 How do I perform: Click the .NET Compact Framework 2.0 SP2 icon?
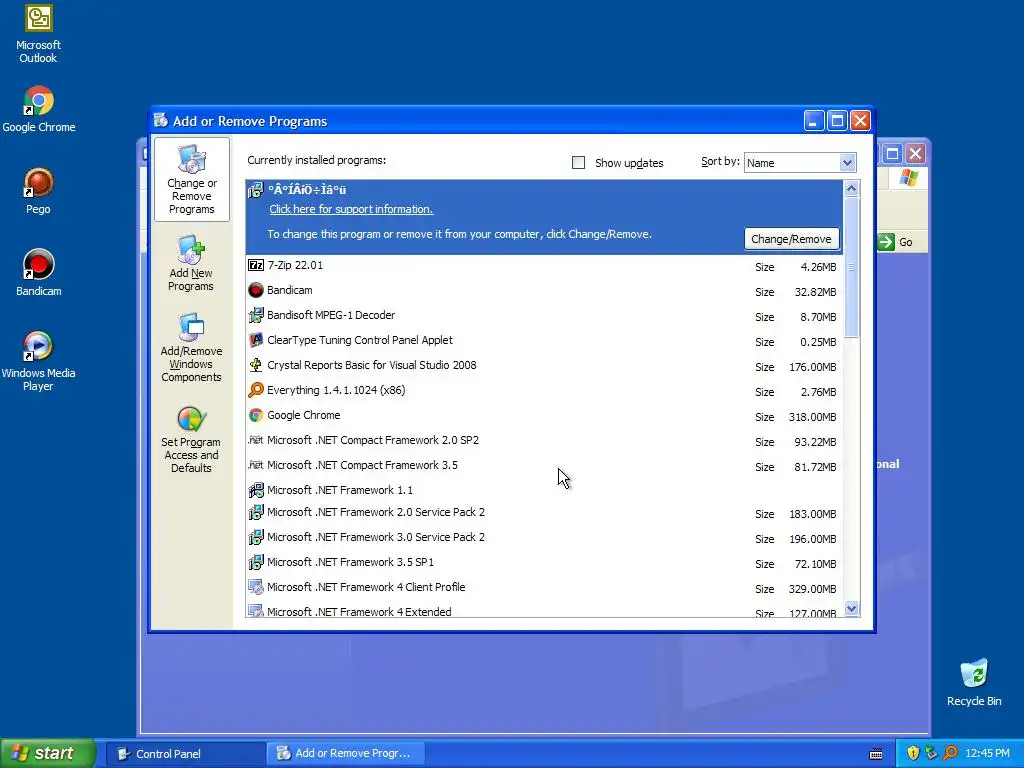pos(256,440)
